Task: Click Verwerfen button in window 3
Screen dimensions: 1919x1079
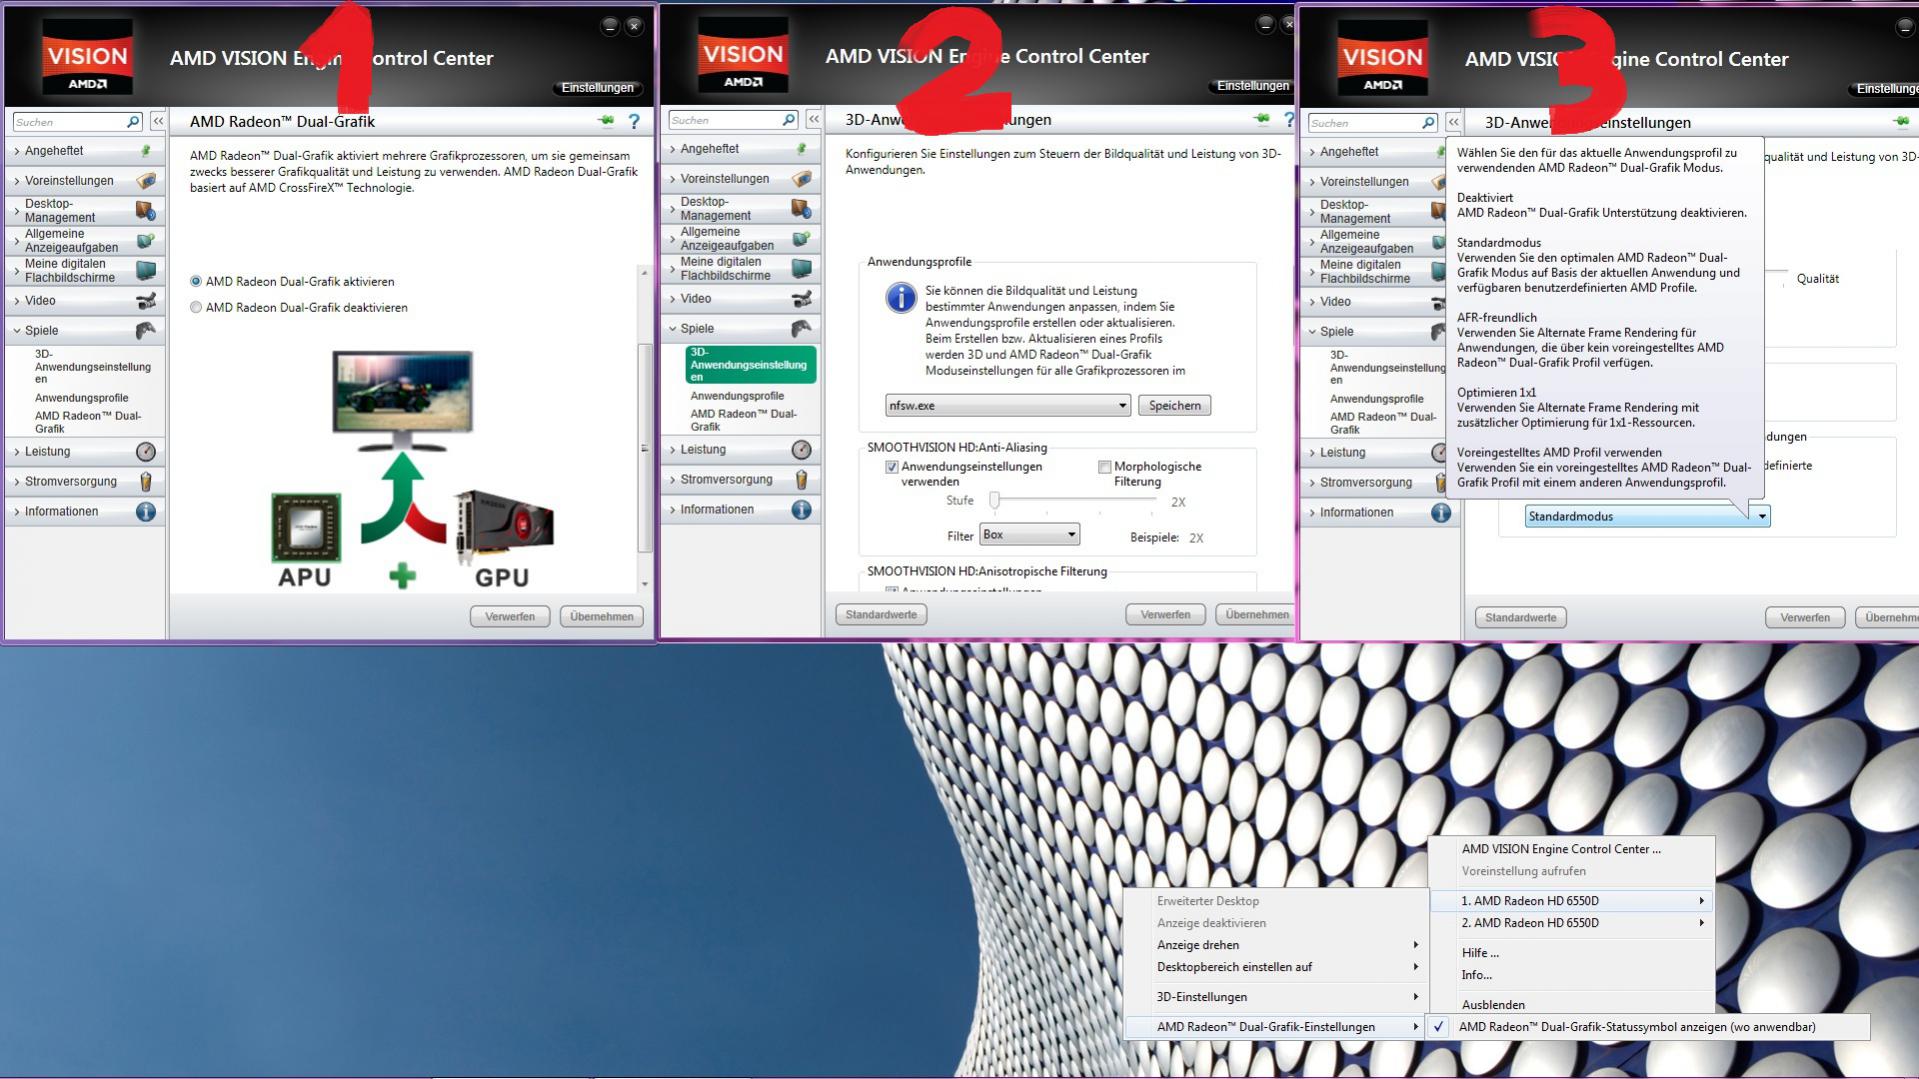Action: 1805,618
